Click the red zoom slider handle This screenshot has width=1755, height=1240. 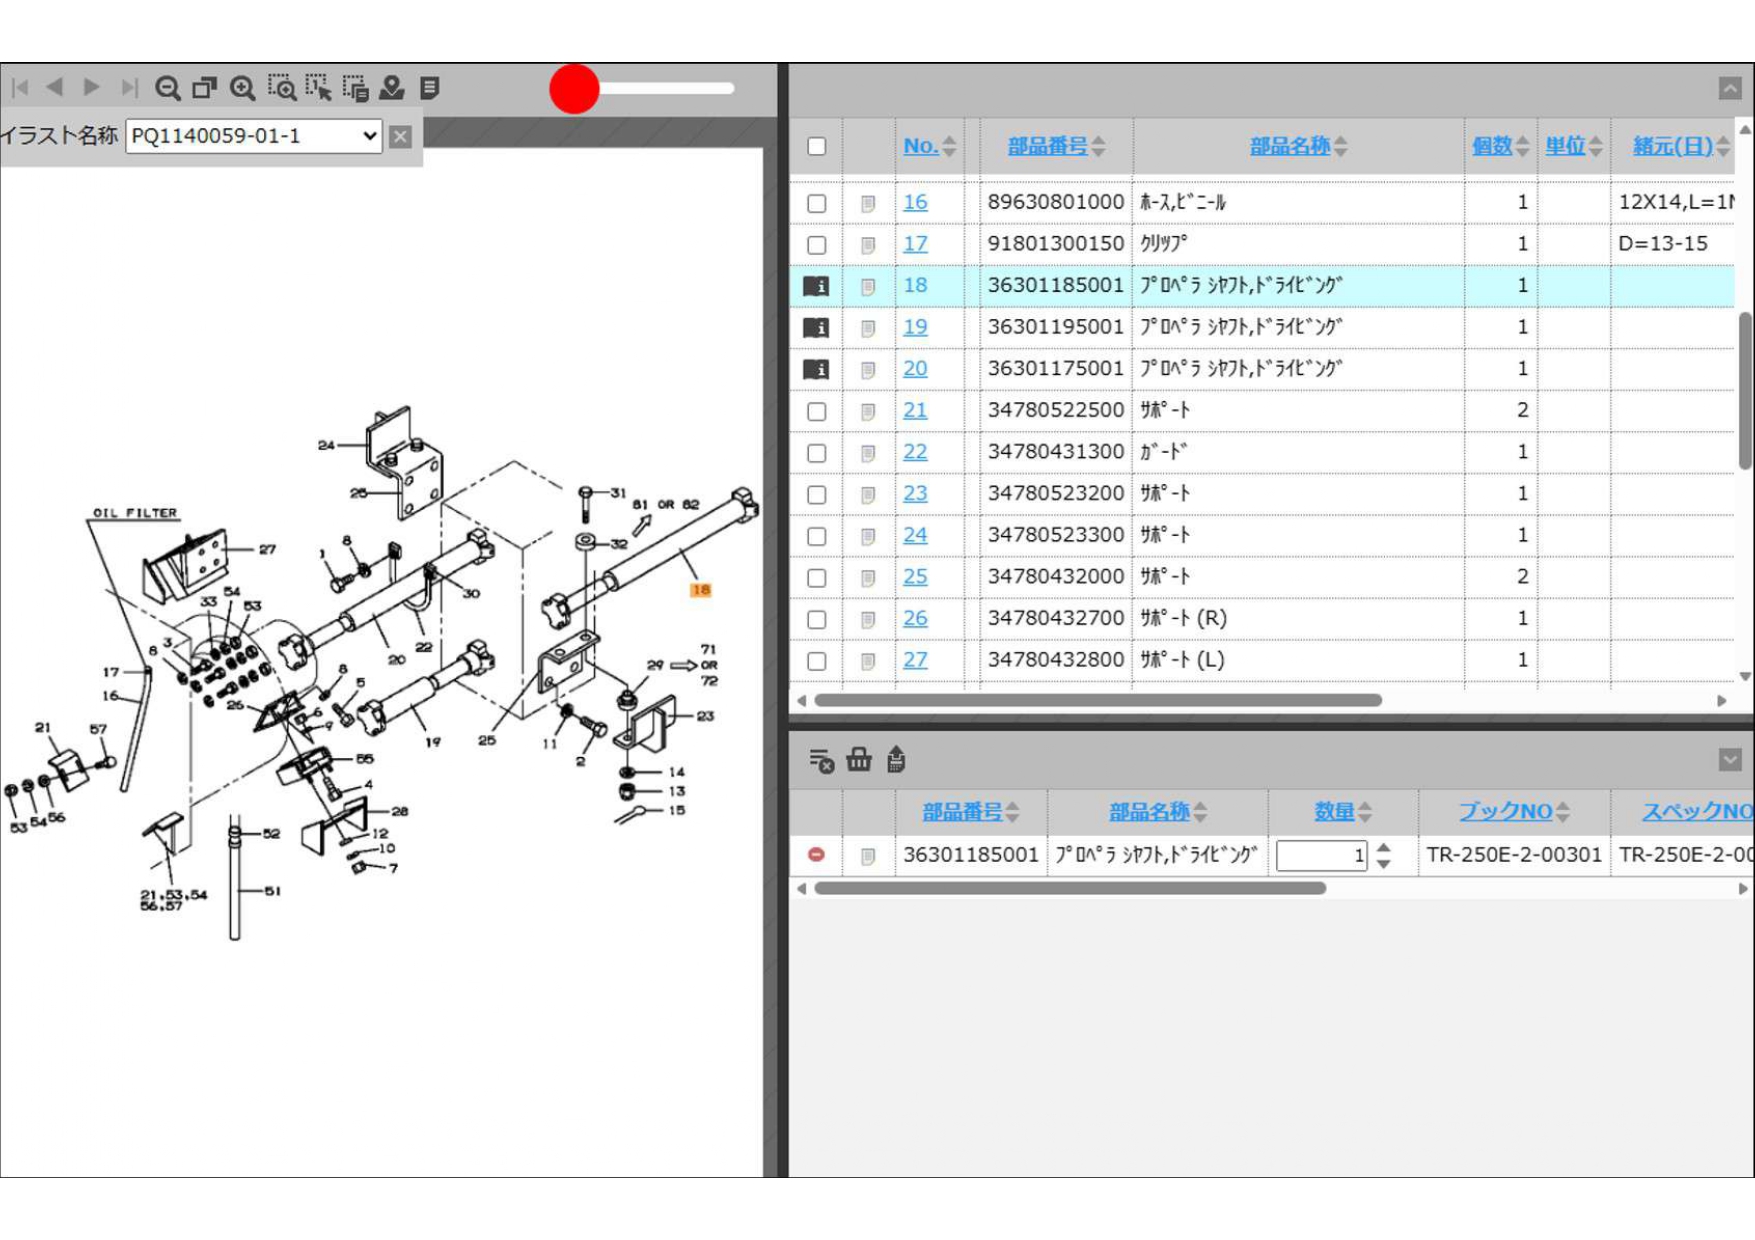click(x=574, y=89)
